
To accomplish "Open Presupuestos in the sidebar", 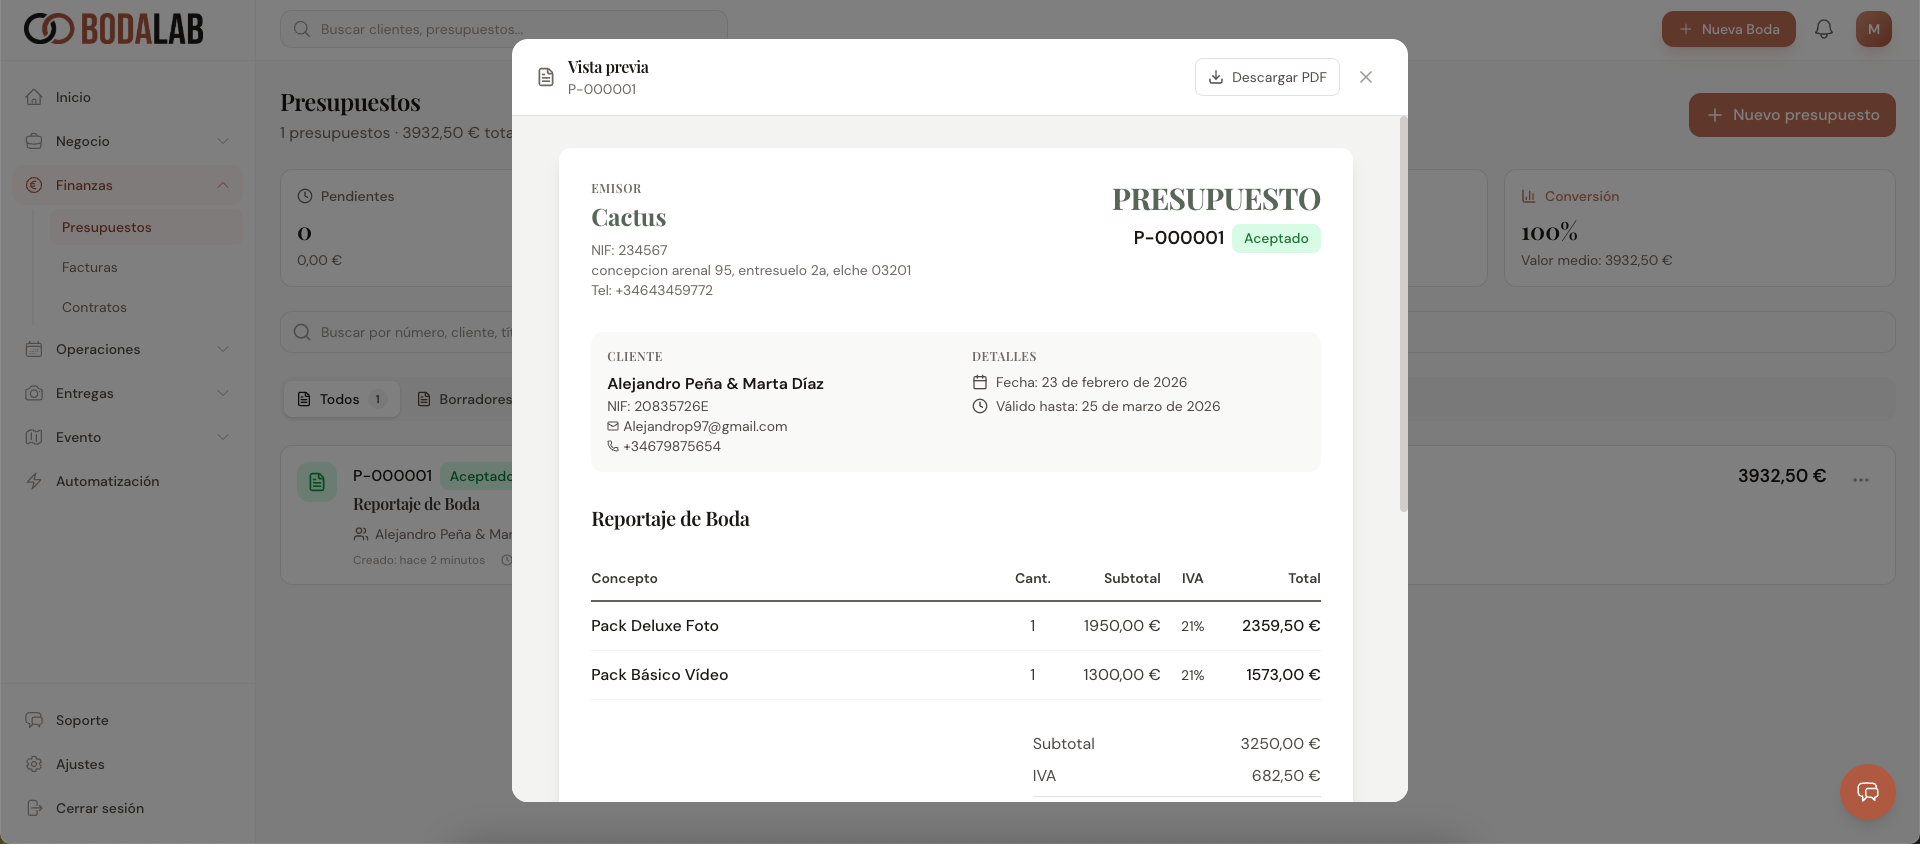I will (x=146, y=227).
